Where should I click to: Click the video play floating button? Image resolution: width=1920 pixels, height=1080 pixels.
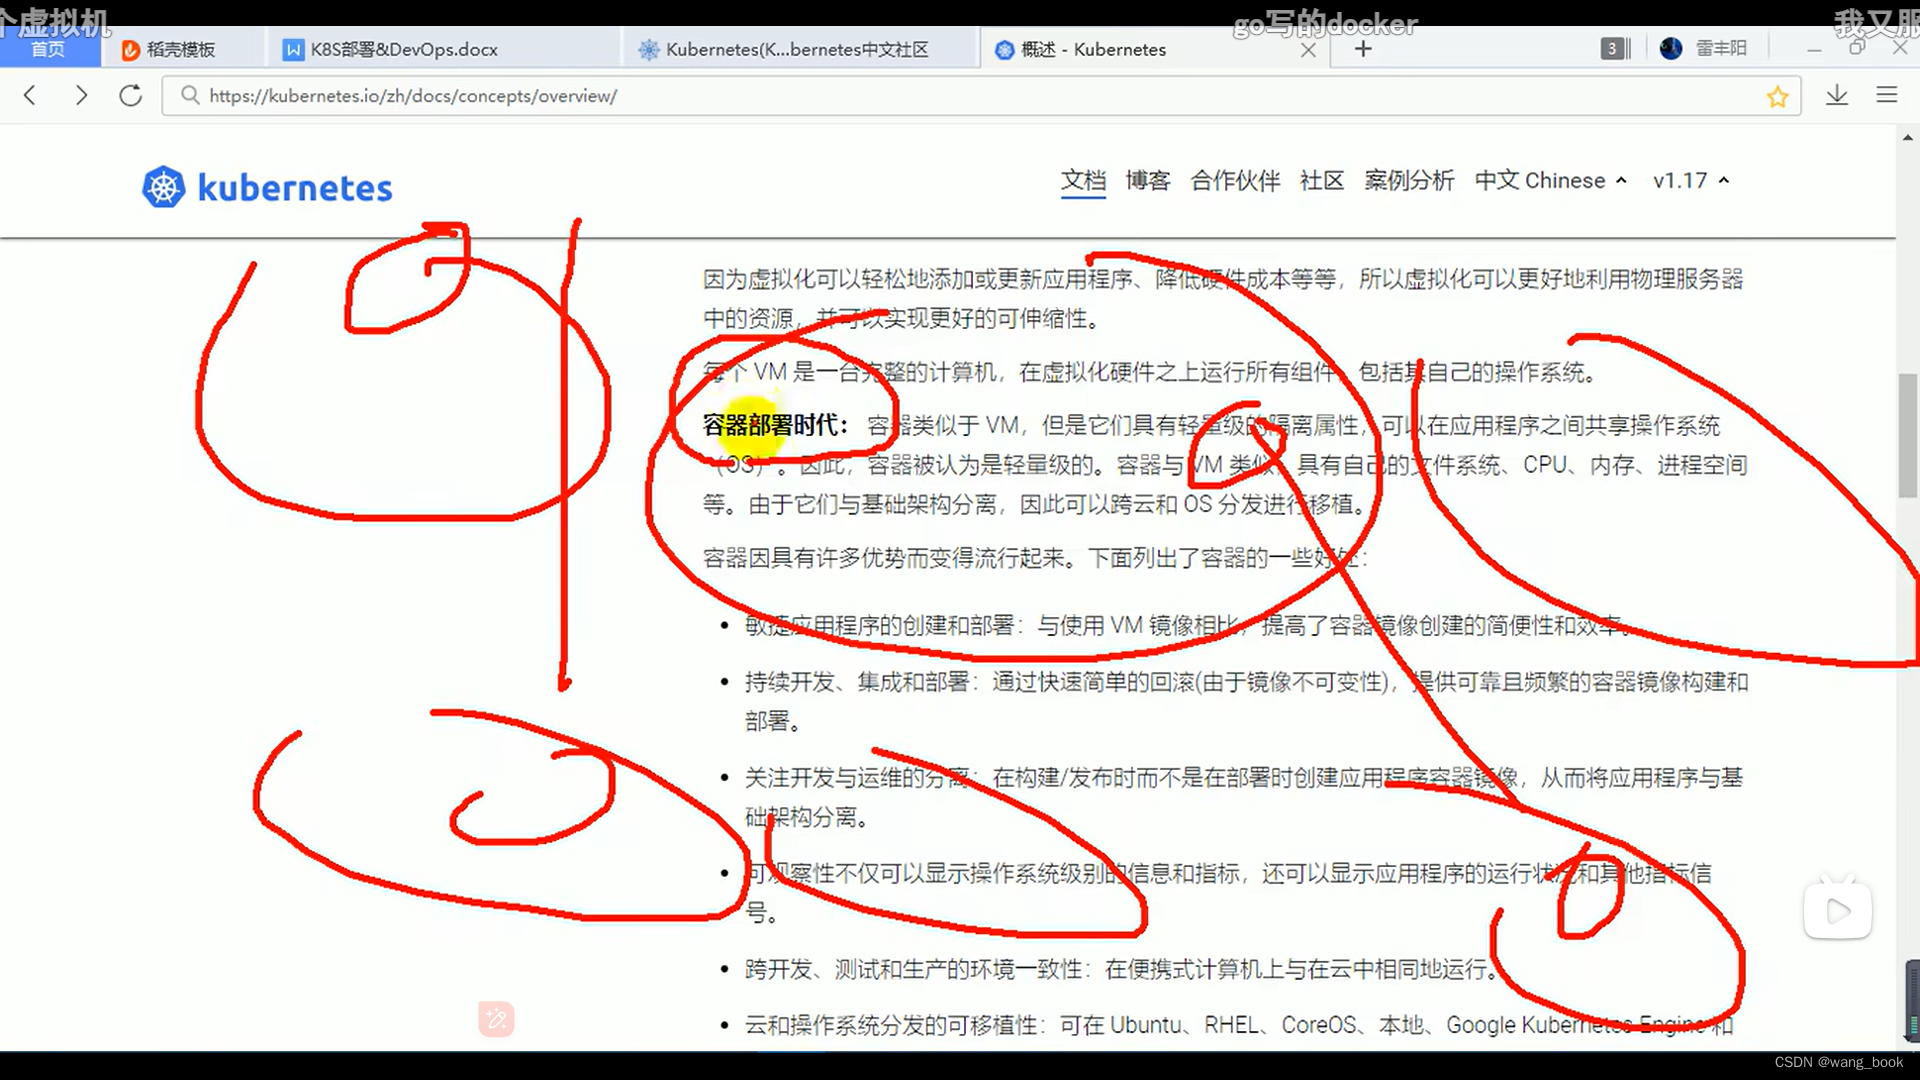(x=1837, y=910)
